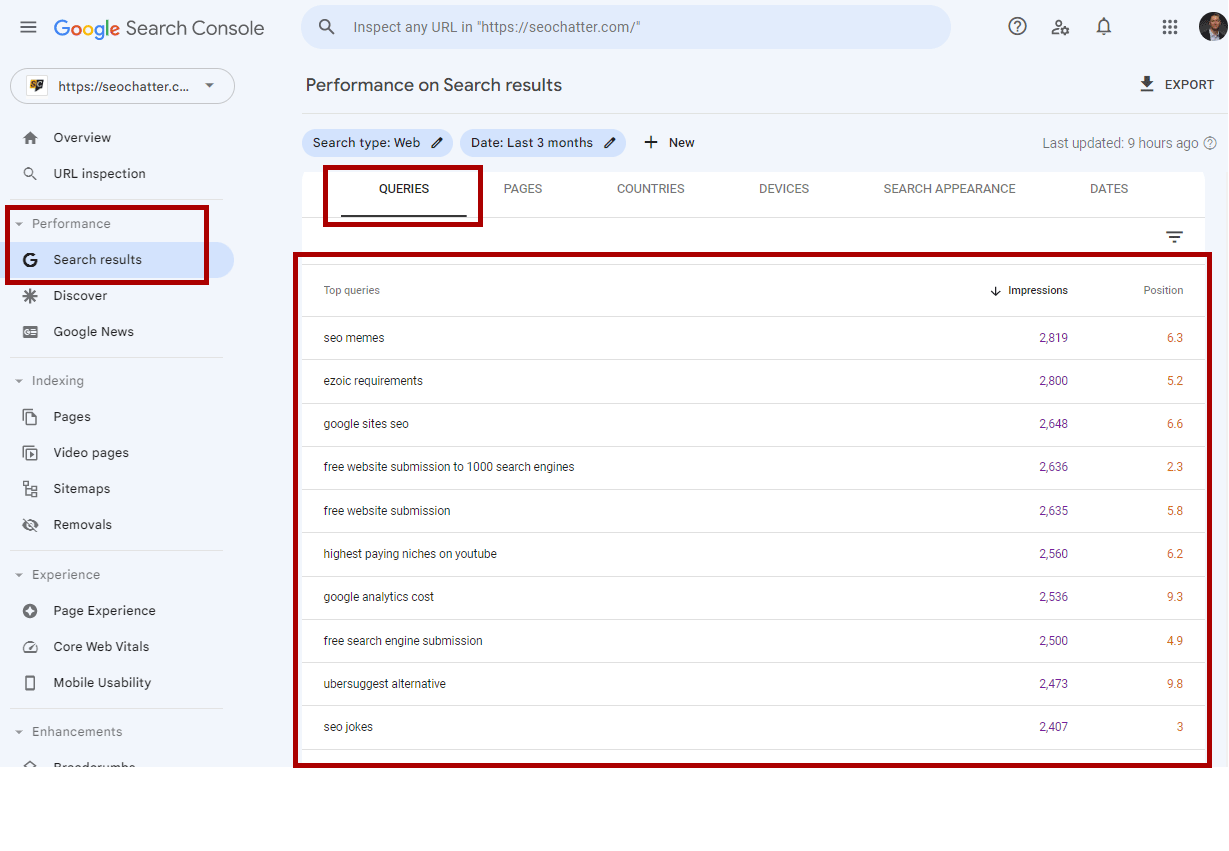Collapse the Indexing section
Image resolution: width=1229 pixels, height=851 pixels.
pyautogui.click(x=19, y=381)
